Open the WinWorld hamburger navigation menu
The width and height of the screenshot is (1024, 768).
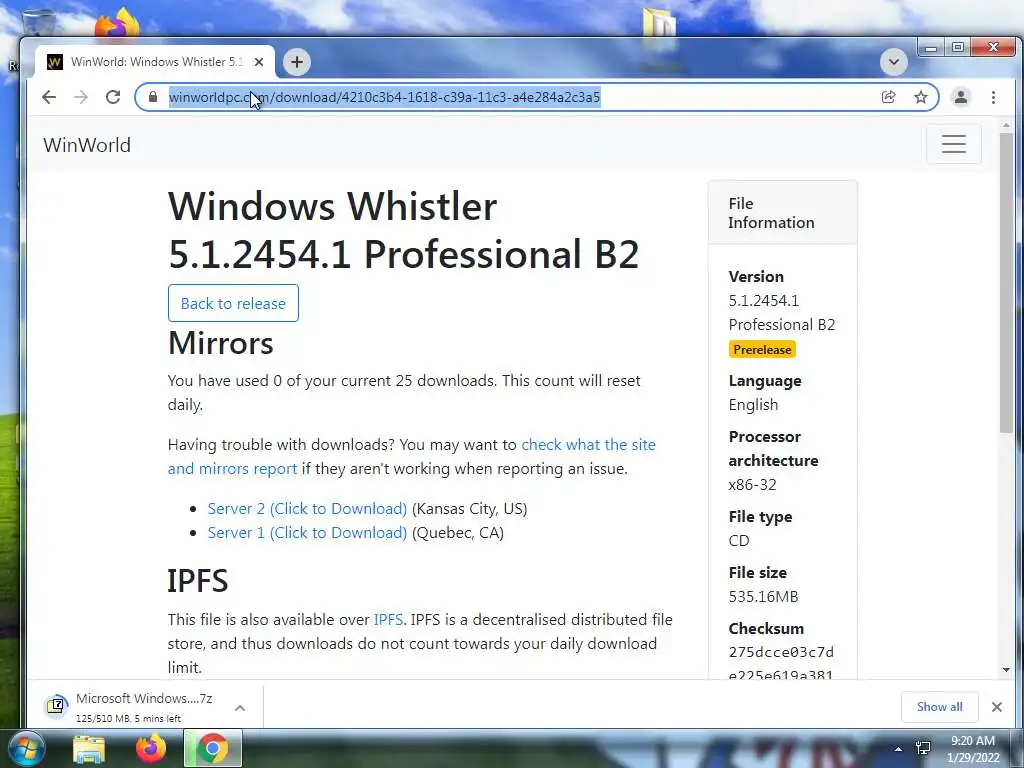953,144
